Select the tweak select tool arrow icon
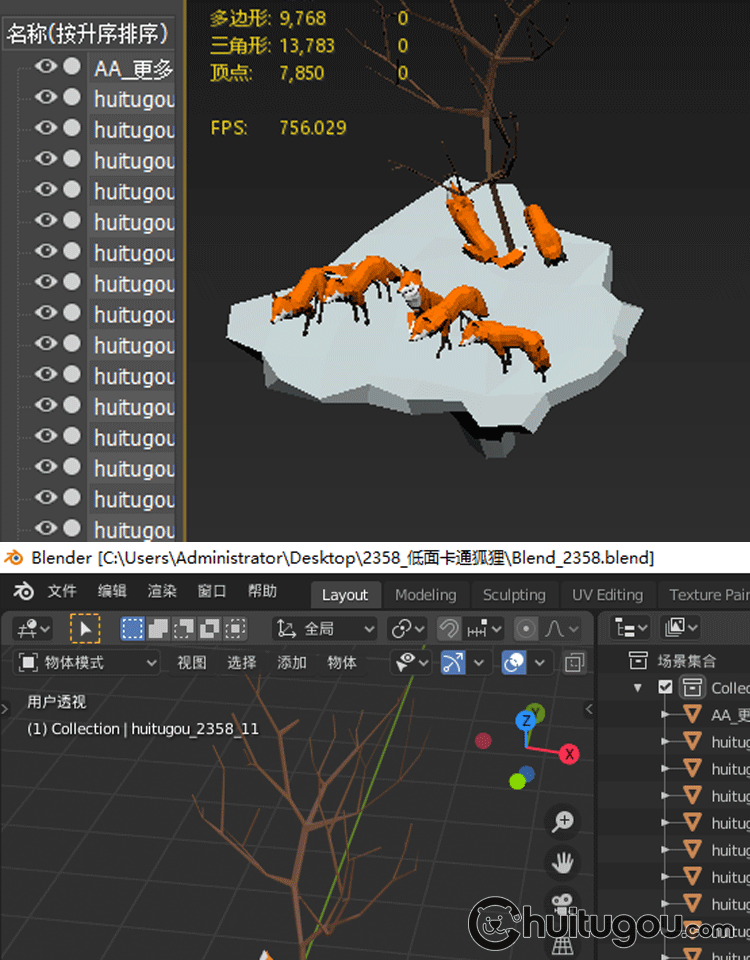The height and width of the screenshot is (960, 750). pyautogui.click(x=85, y=628)
